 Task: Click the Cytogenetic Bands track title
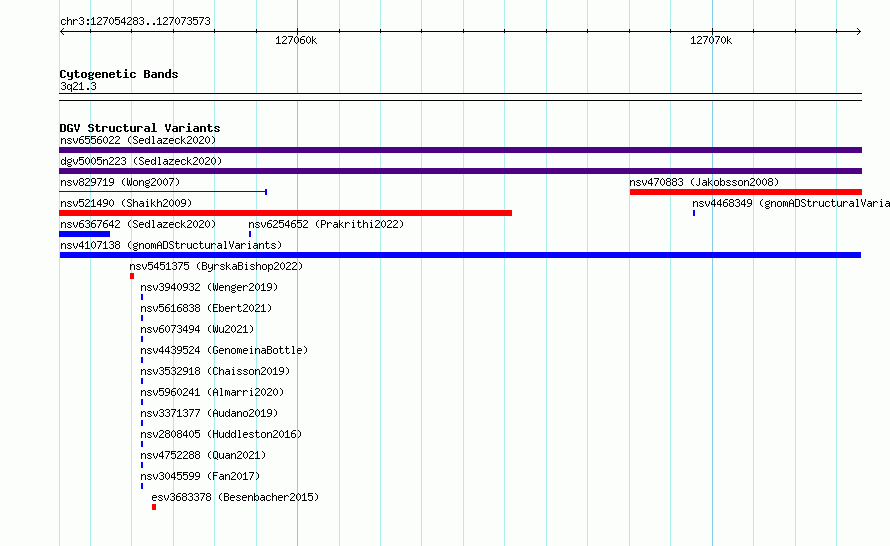(119, 74)
